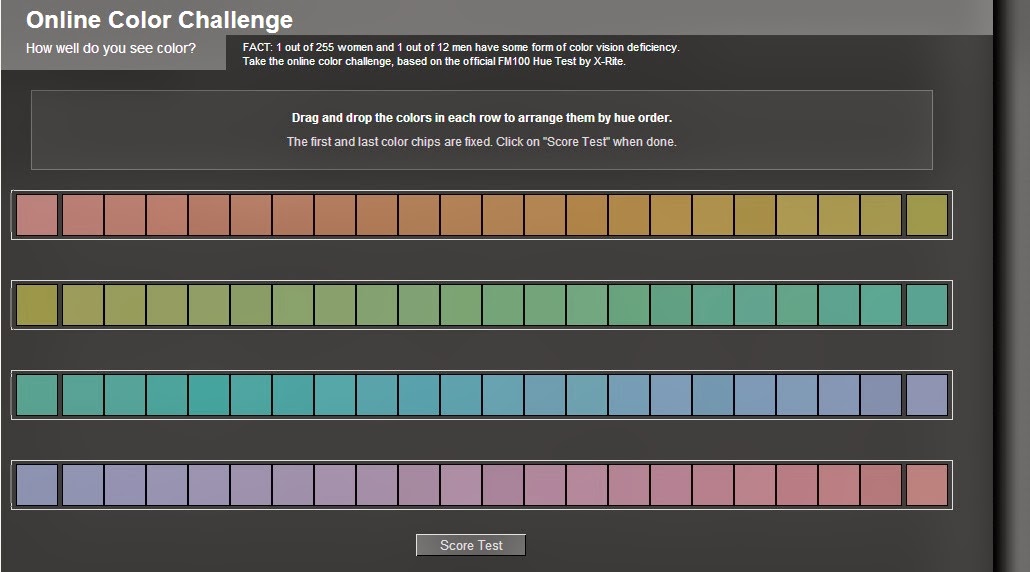Pick the second-to-last chip in the olive-to-teal row
Image resolution: width=1030 pixels, height=572 pixels.
(881, 305)
